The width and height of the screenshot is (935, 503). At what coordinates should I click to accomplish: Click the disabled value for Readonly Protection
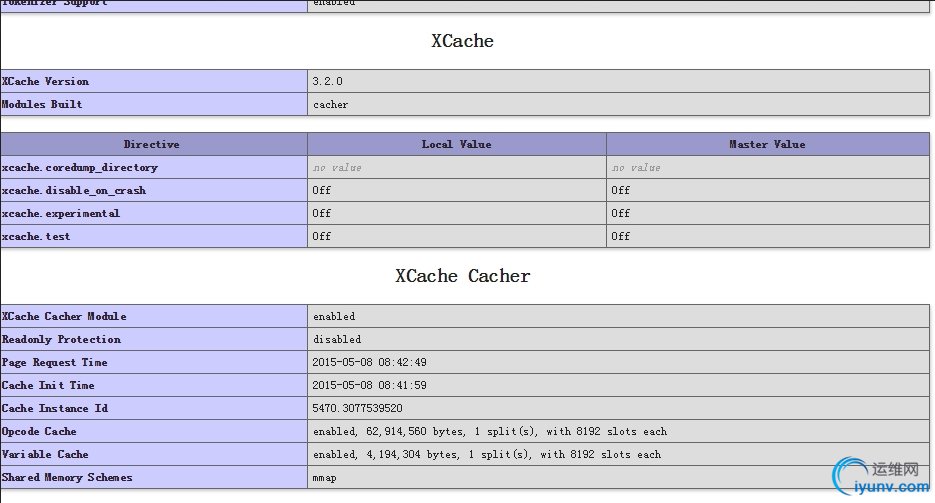337,339
